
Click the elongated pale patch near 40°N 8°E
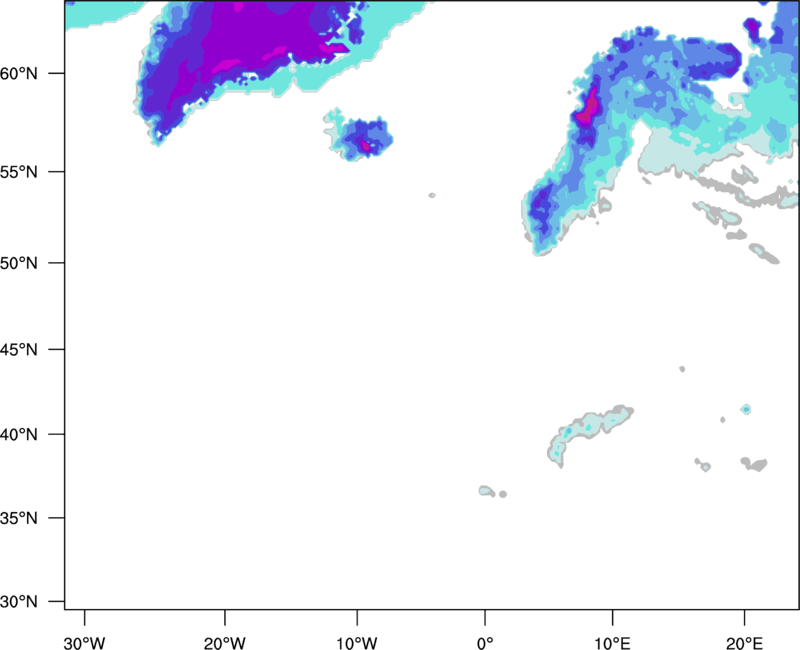click(589, 434)
